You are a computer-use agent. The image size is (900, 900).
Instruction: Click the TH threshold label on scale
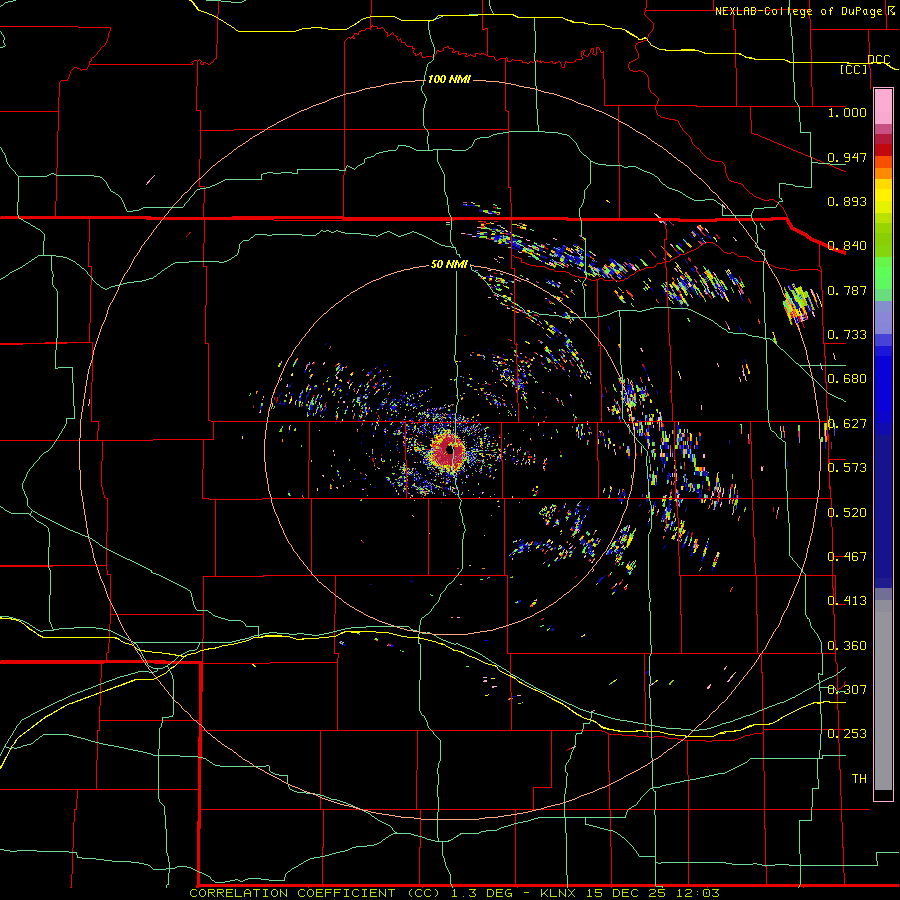coord(859,779)
